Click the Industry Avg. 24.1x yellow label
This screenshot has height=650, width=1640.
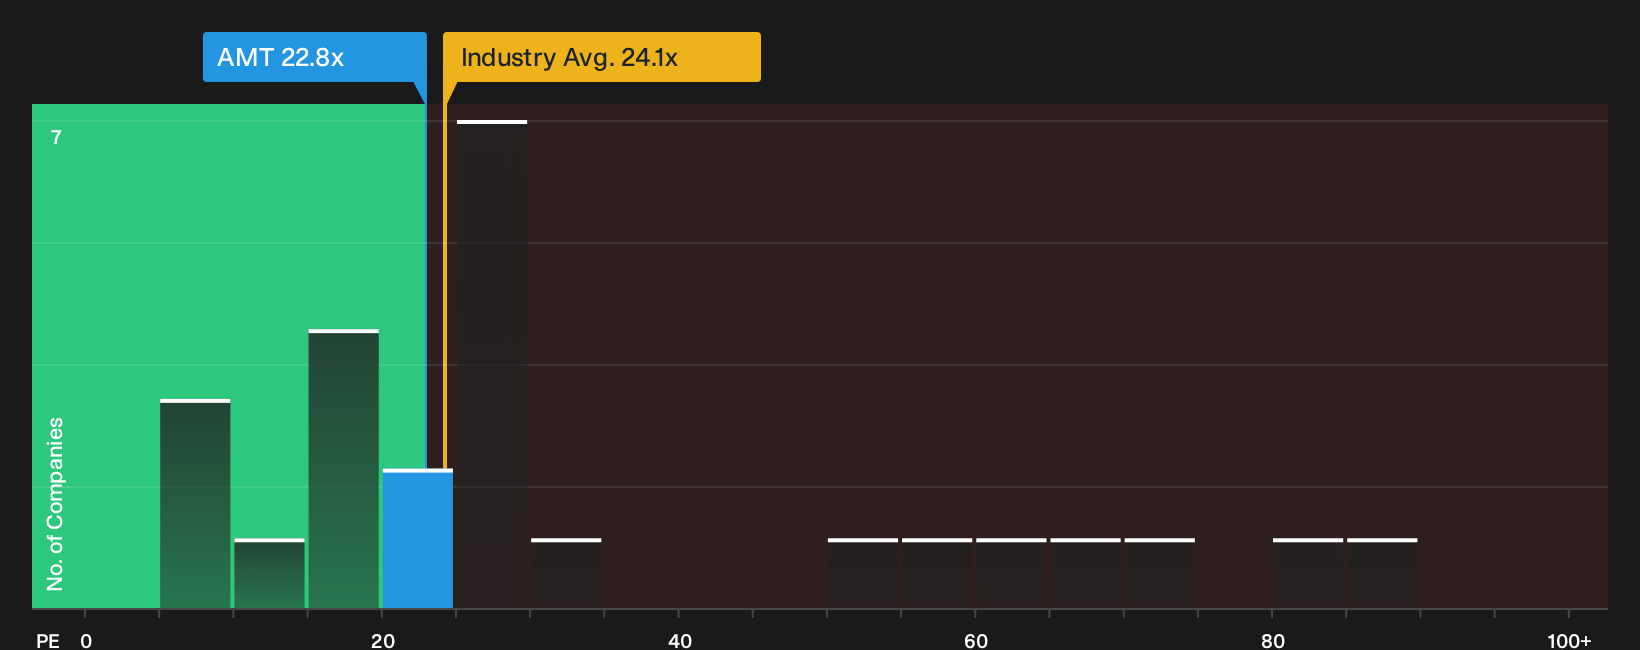coord(602,57)
